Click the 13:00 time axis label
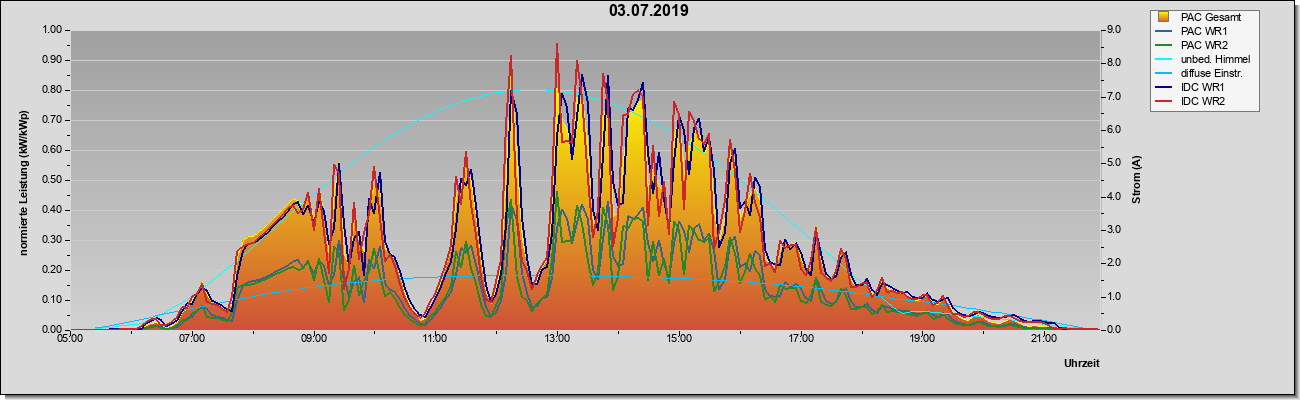 pos(556,339)
